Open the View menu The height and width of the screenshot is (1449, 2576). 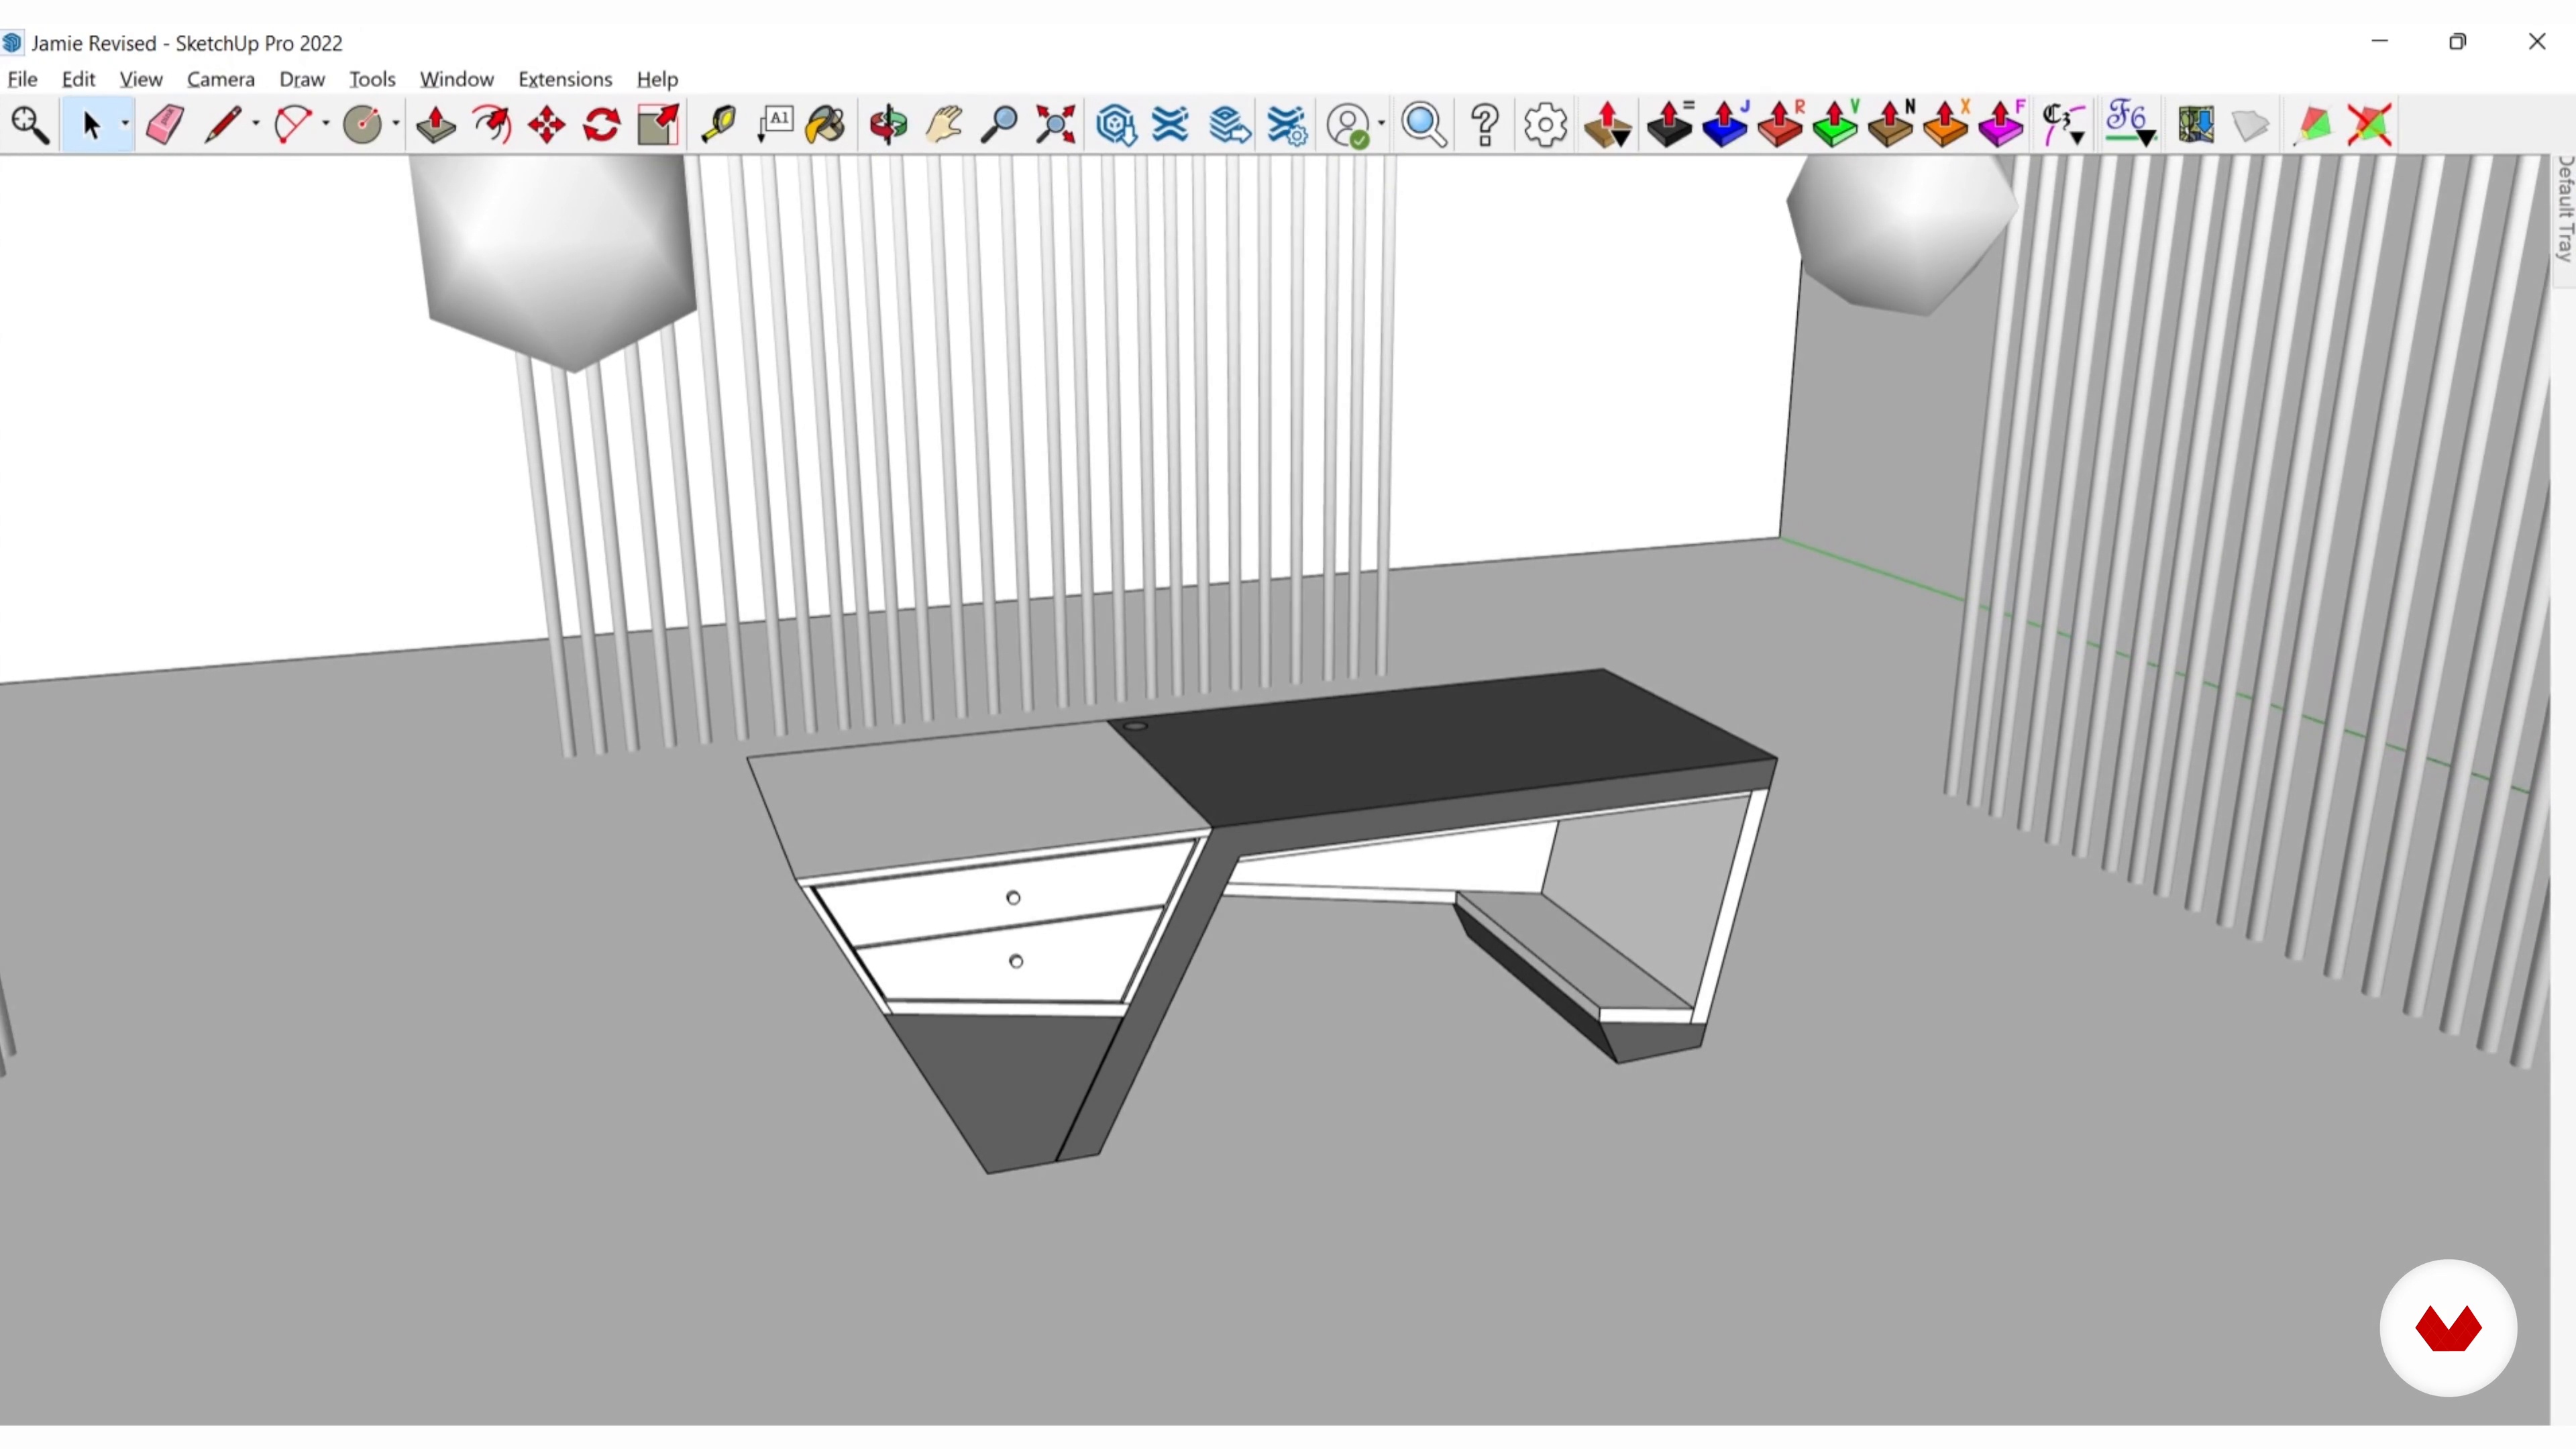point(141,79)
